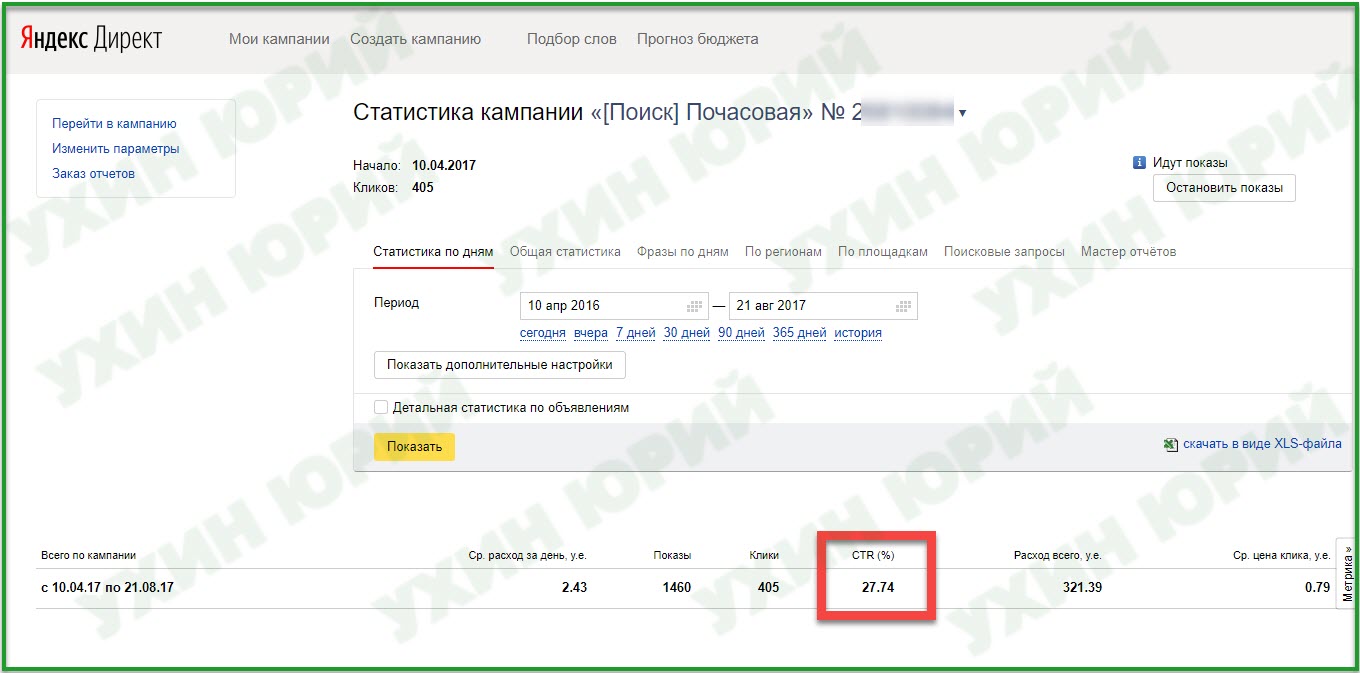Click info icon next to Идут показы

click(1139, 163)
